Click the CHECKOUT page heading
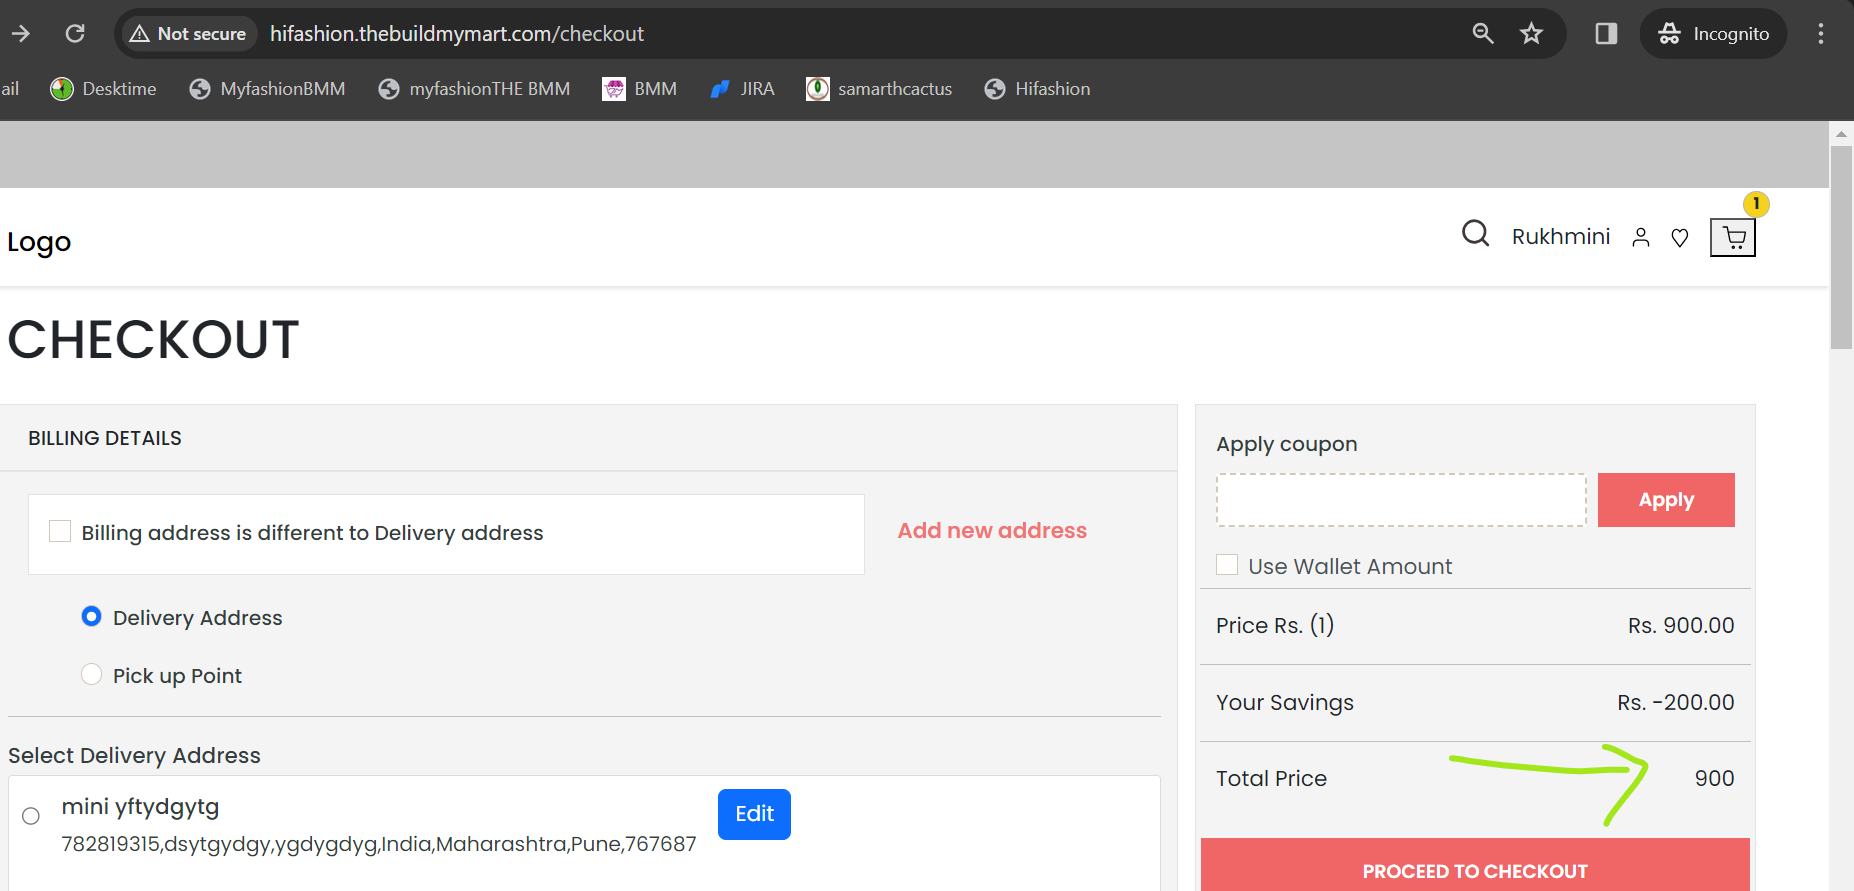Screen dimensions: 1854x891 coord(153,340)
